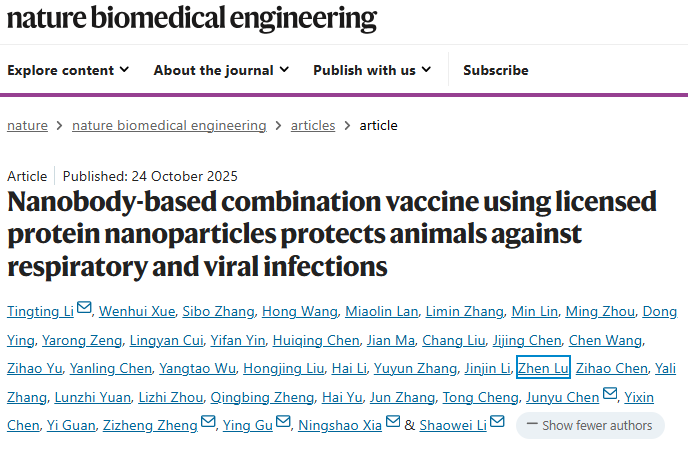Screen dimensions: 688x454
Task: Click the envelope icon beside Ying Gu
Action: click(x=281, y=424)
